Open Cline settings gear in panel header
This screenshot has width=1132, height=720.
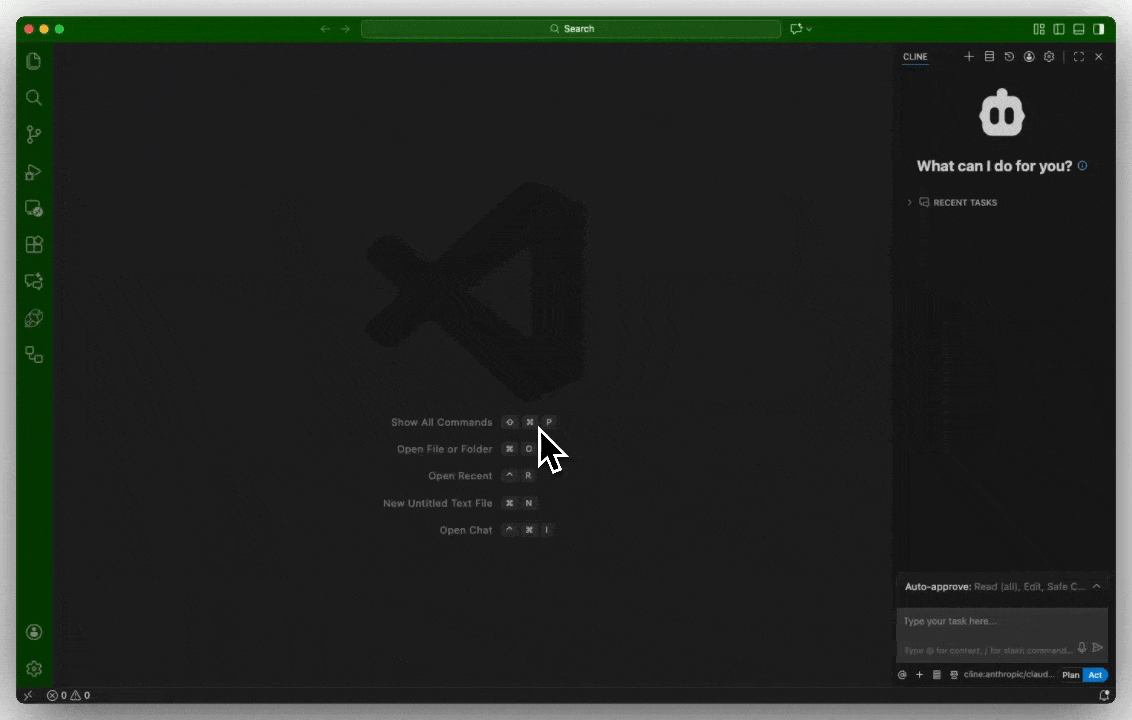tap(1049, 56)
